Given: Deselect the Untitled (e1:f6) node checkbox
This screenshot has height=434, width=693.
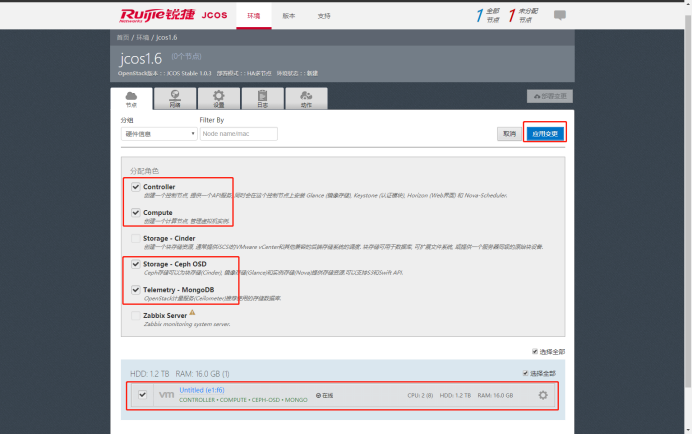Looking at the screenshot, I should click(x=142, y=395).
